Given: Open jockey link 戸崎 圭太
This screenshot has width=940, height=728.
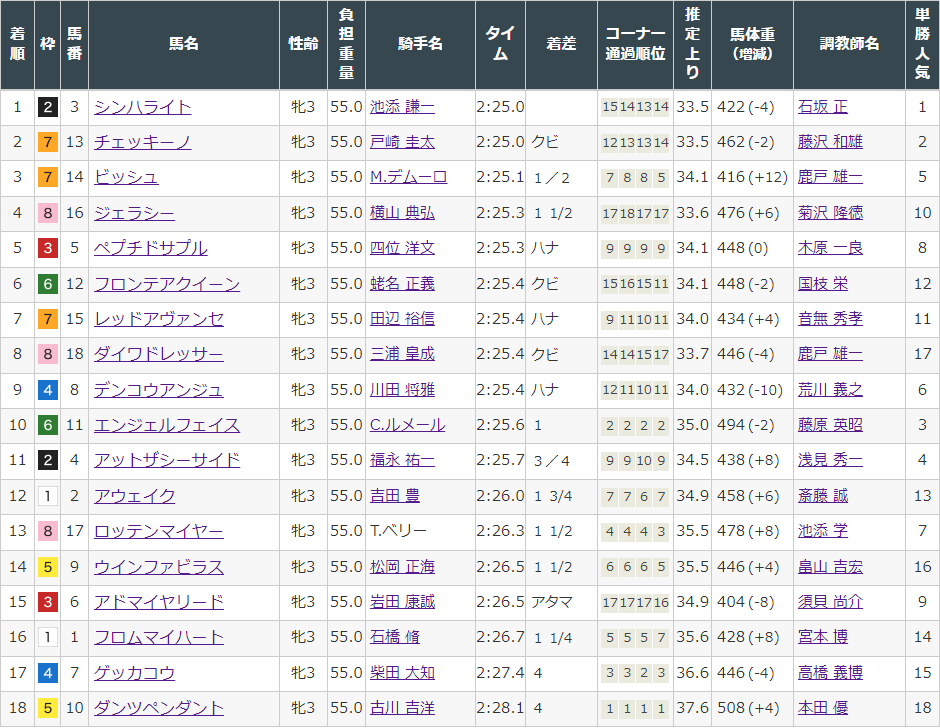Looking at the screenshot, I should pyautogui.click(x=402, y=143).
